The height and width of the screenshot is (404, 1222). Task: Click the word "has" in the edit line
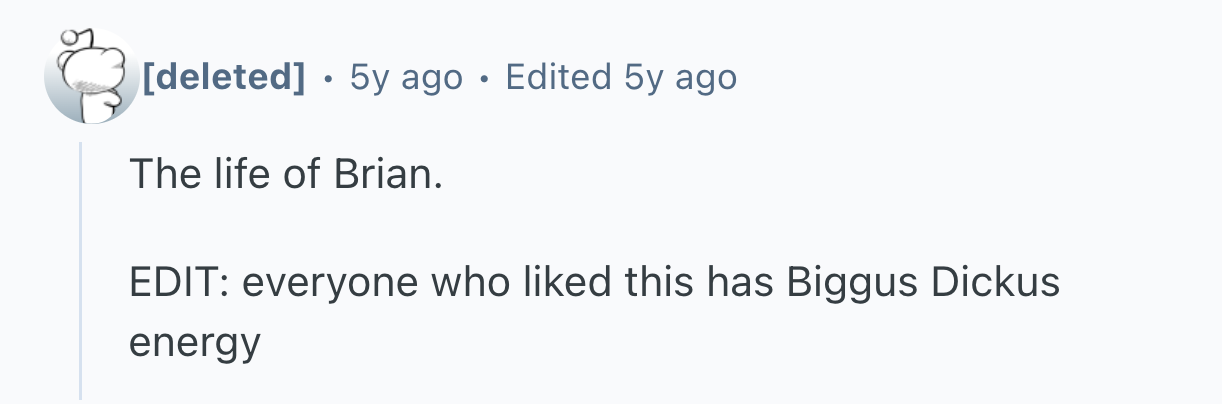[739, 284]
